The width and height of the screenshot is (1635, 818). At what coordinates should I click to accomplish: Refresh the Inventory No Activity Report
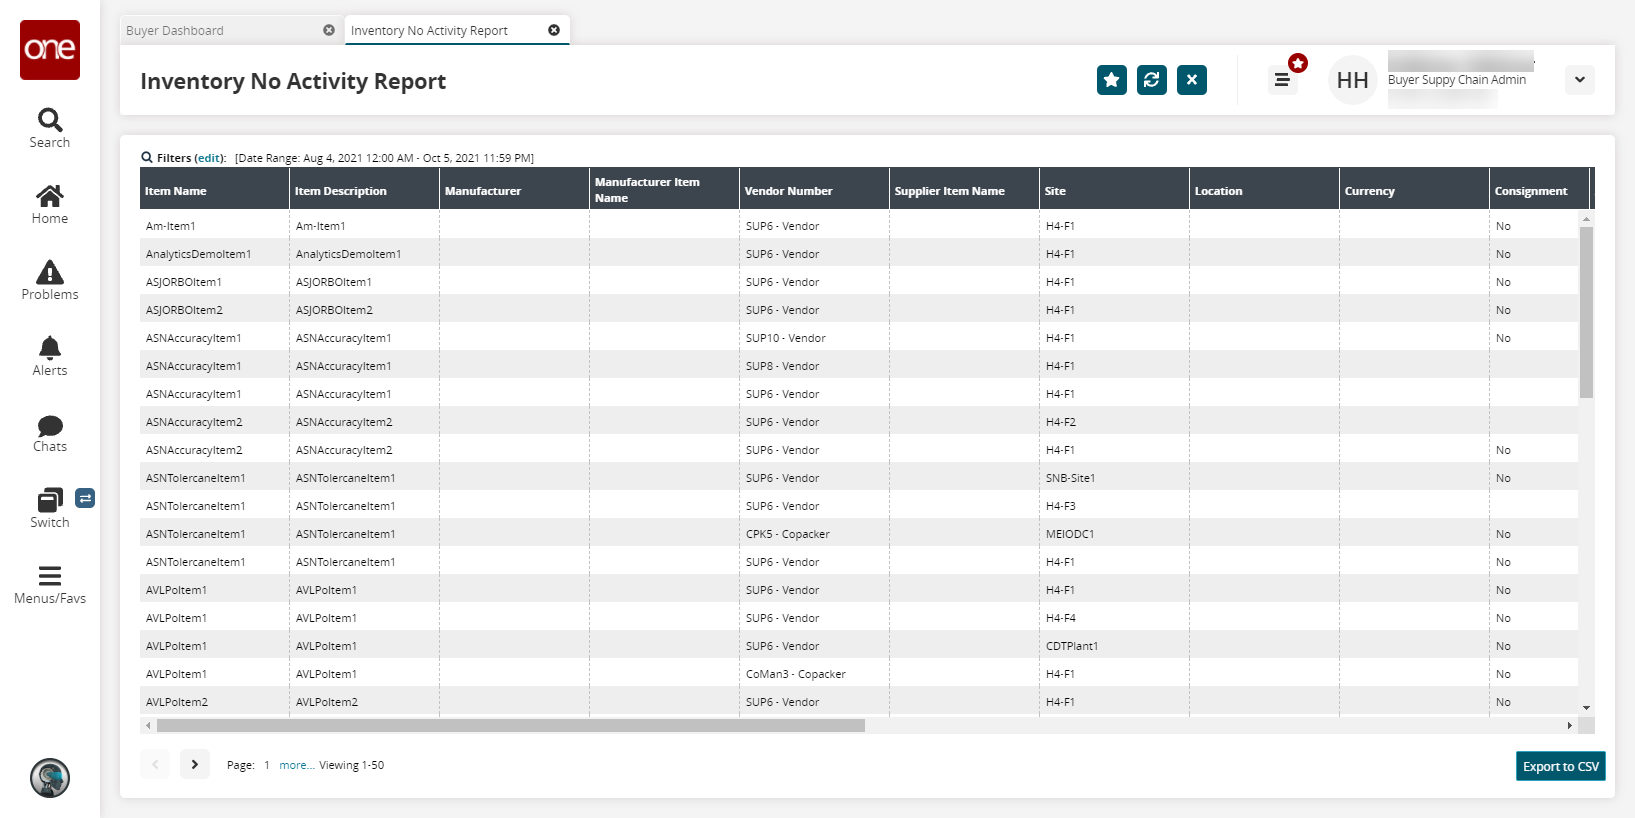[1151, 80]
